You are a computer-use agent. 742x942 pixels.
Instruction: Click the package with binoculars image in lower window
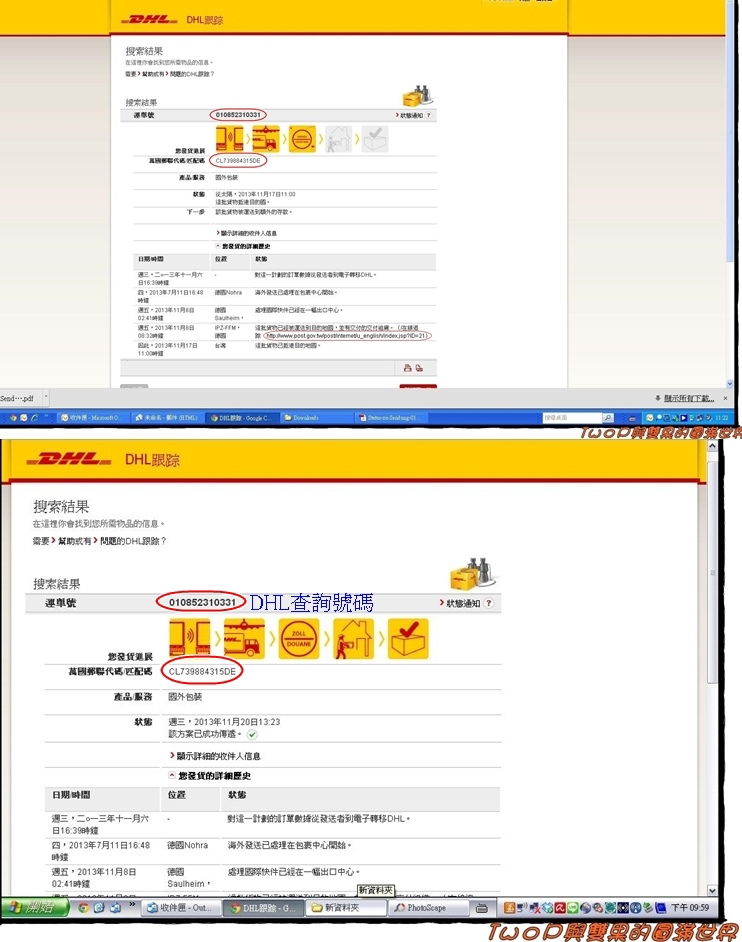(x=473, y=573)
